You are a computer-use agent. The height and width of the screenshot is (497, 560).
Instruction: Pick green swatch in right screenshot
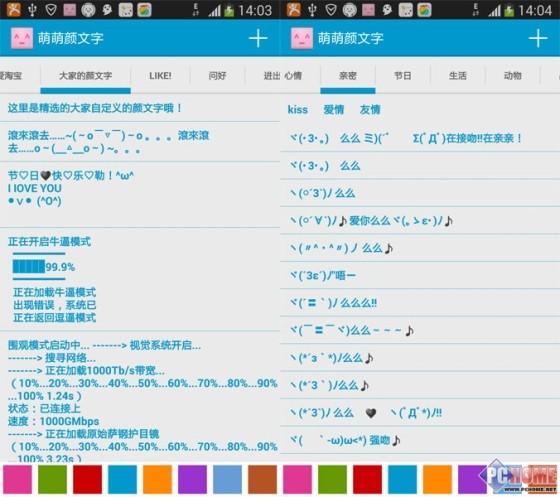pos(332,479)
